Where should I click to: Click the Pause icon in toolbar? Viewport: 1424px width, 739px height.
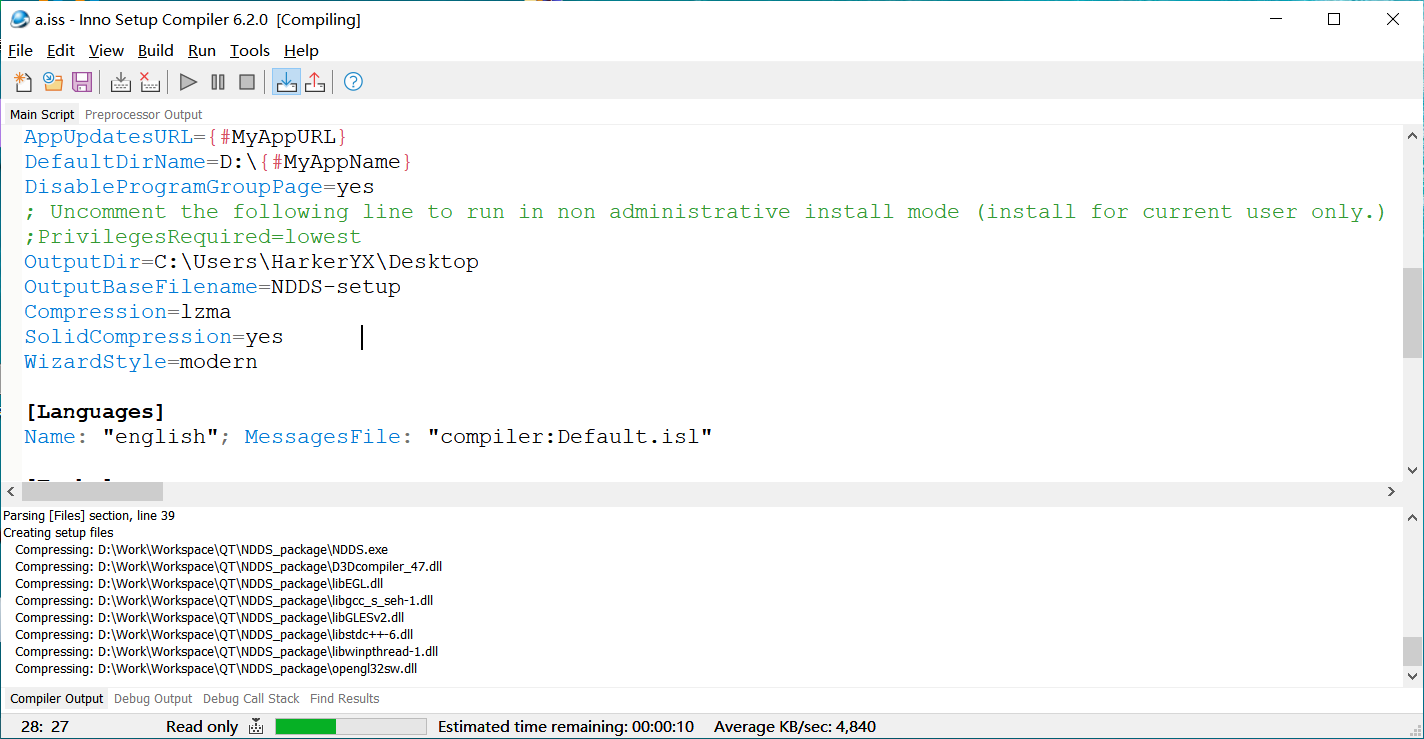click(x=218, y=82)
